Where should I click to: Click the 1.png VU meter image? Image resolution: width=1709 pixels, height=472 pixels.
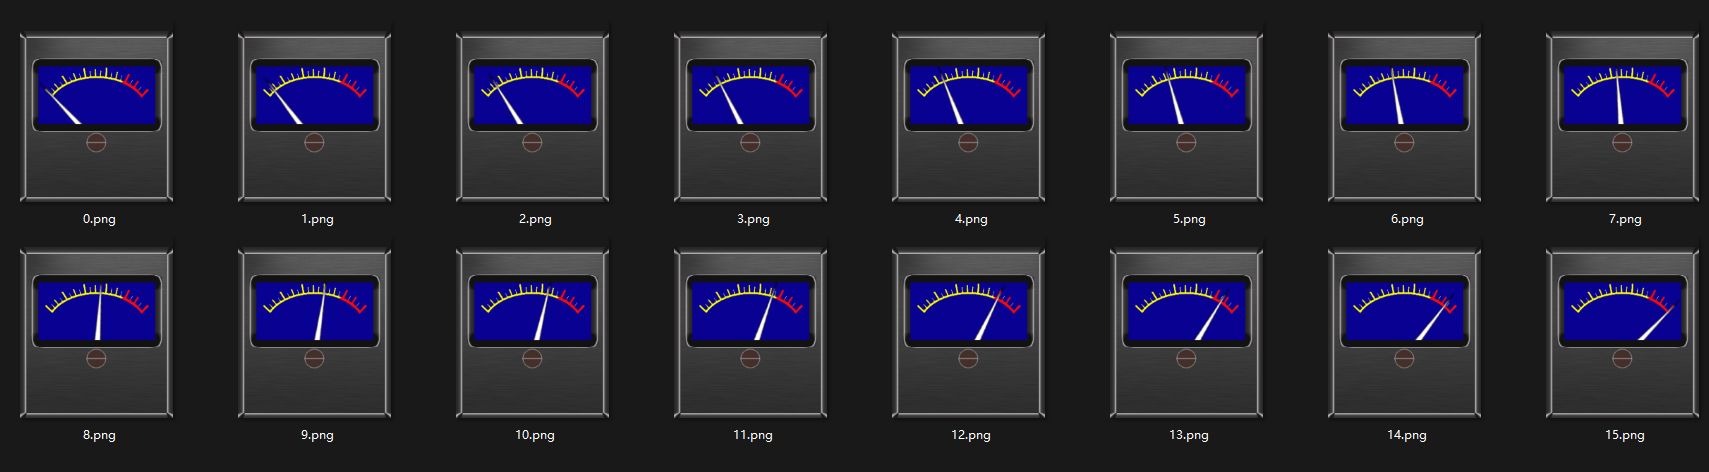click(x=315, y=117)
